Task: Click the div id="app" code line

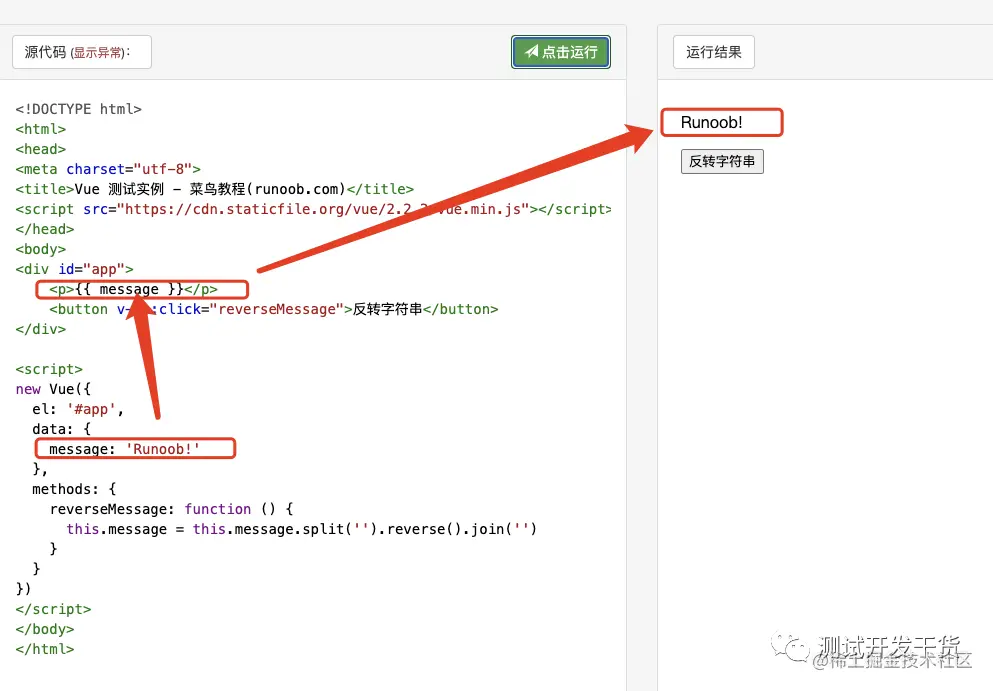Action: tap(75, 269)
